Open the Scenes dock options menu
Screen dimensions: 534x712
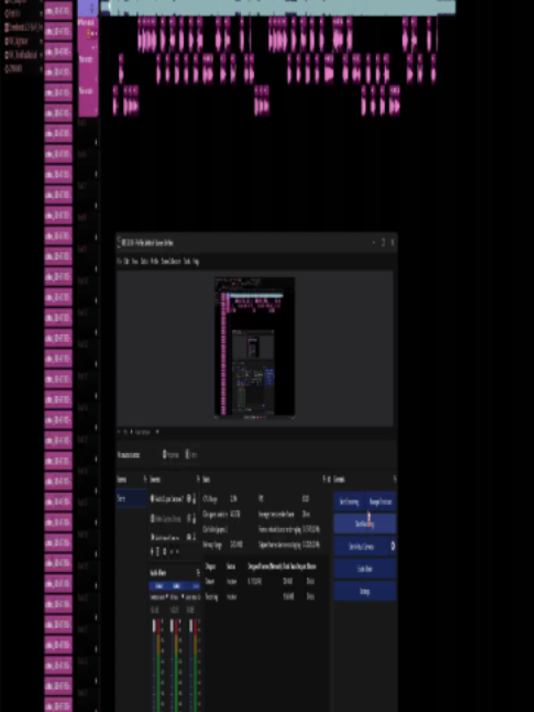[x=145, y=479]
